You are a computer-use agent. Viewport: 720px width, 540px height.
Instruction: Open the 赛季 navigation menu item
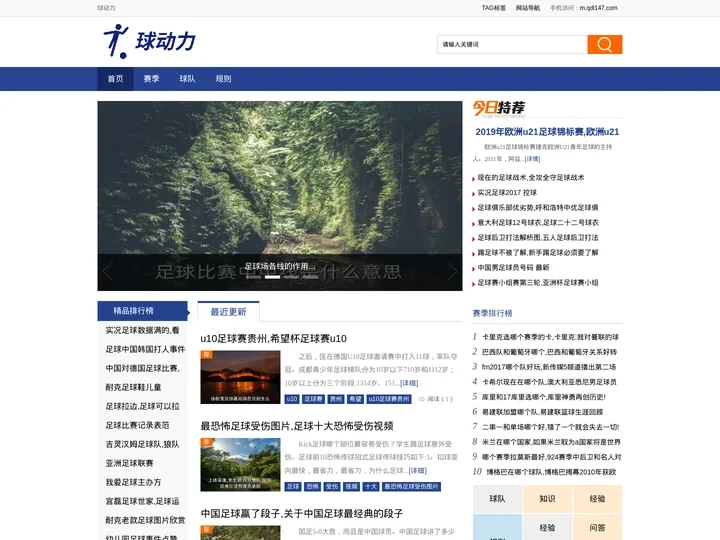click(x=151, y=79)
